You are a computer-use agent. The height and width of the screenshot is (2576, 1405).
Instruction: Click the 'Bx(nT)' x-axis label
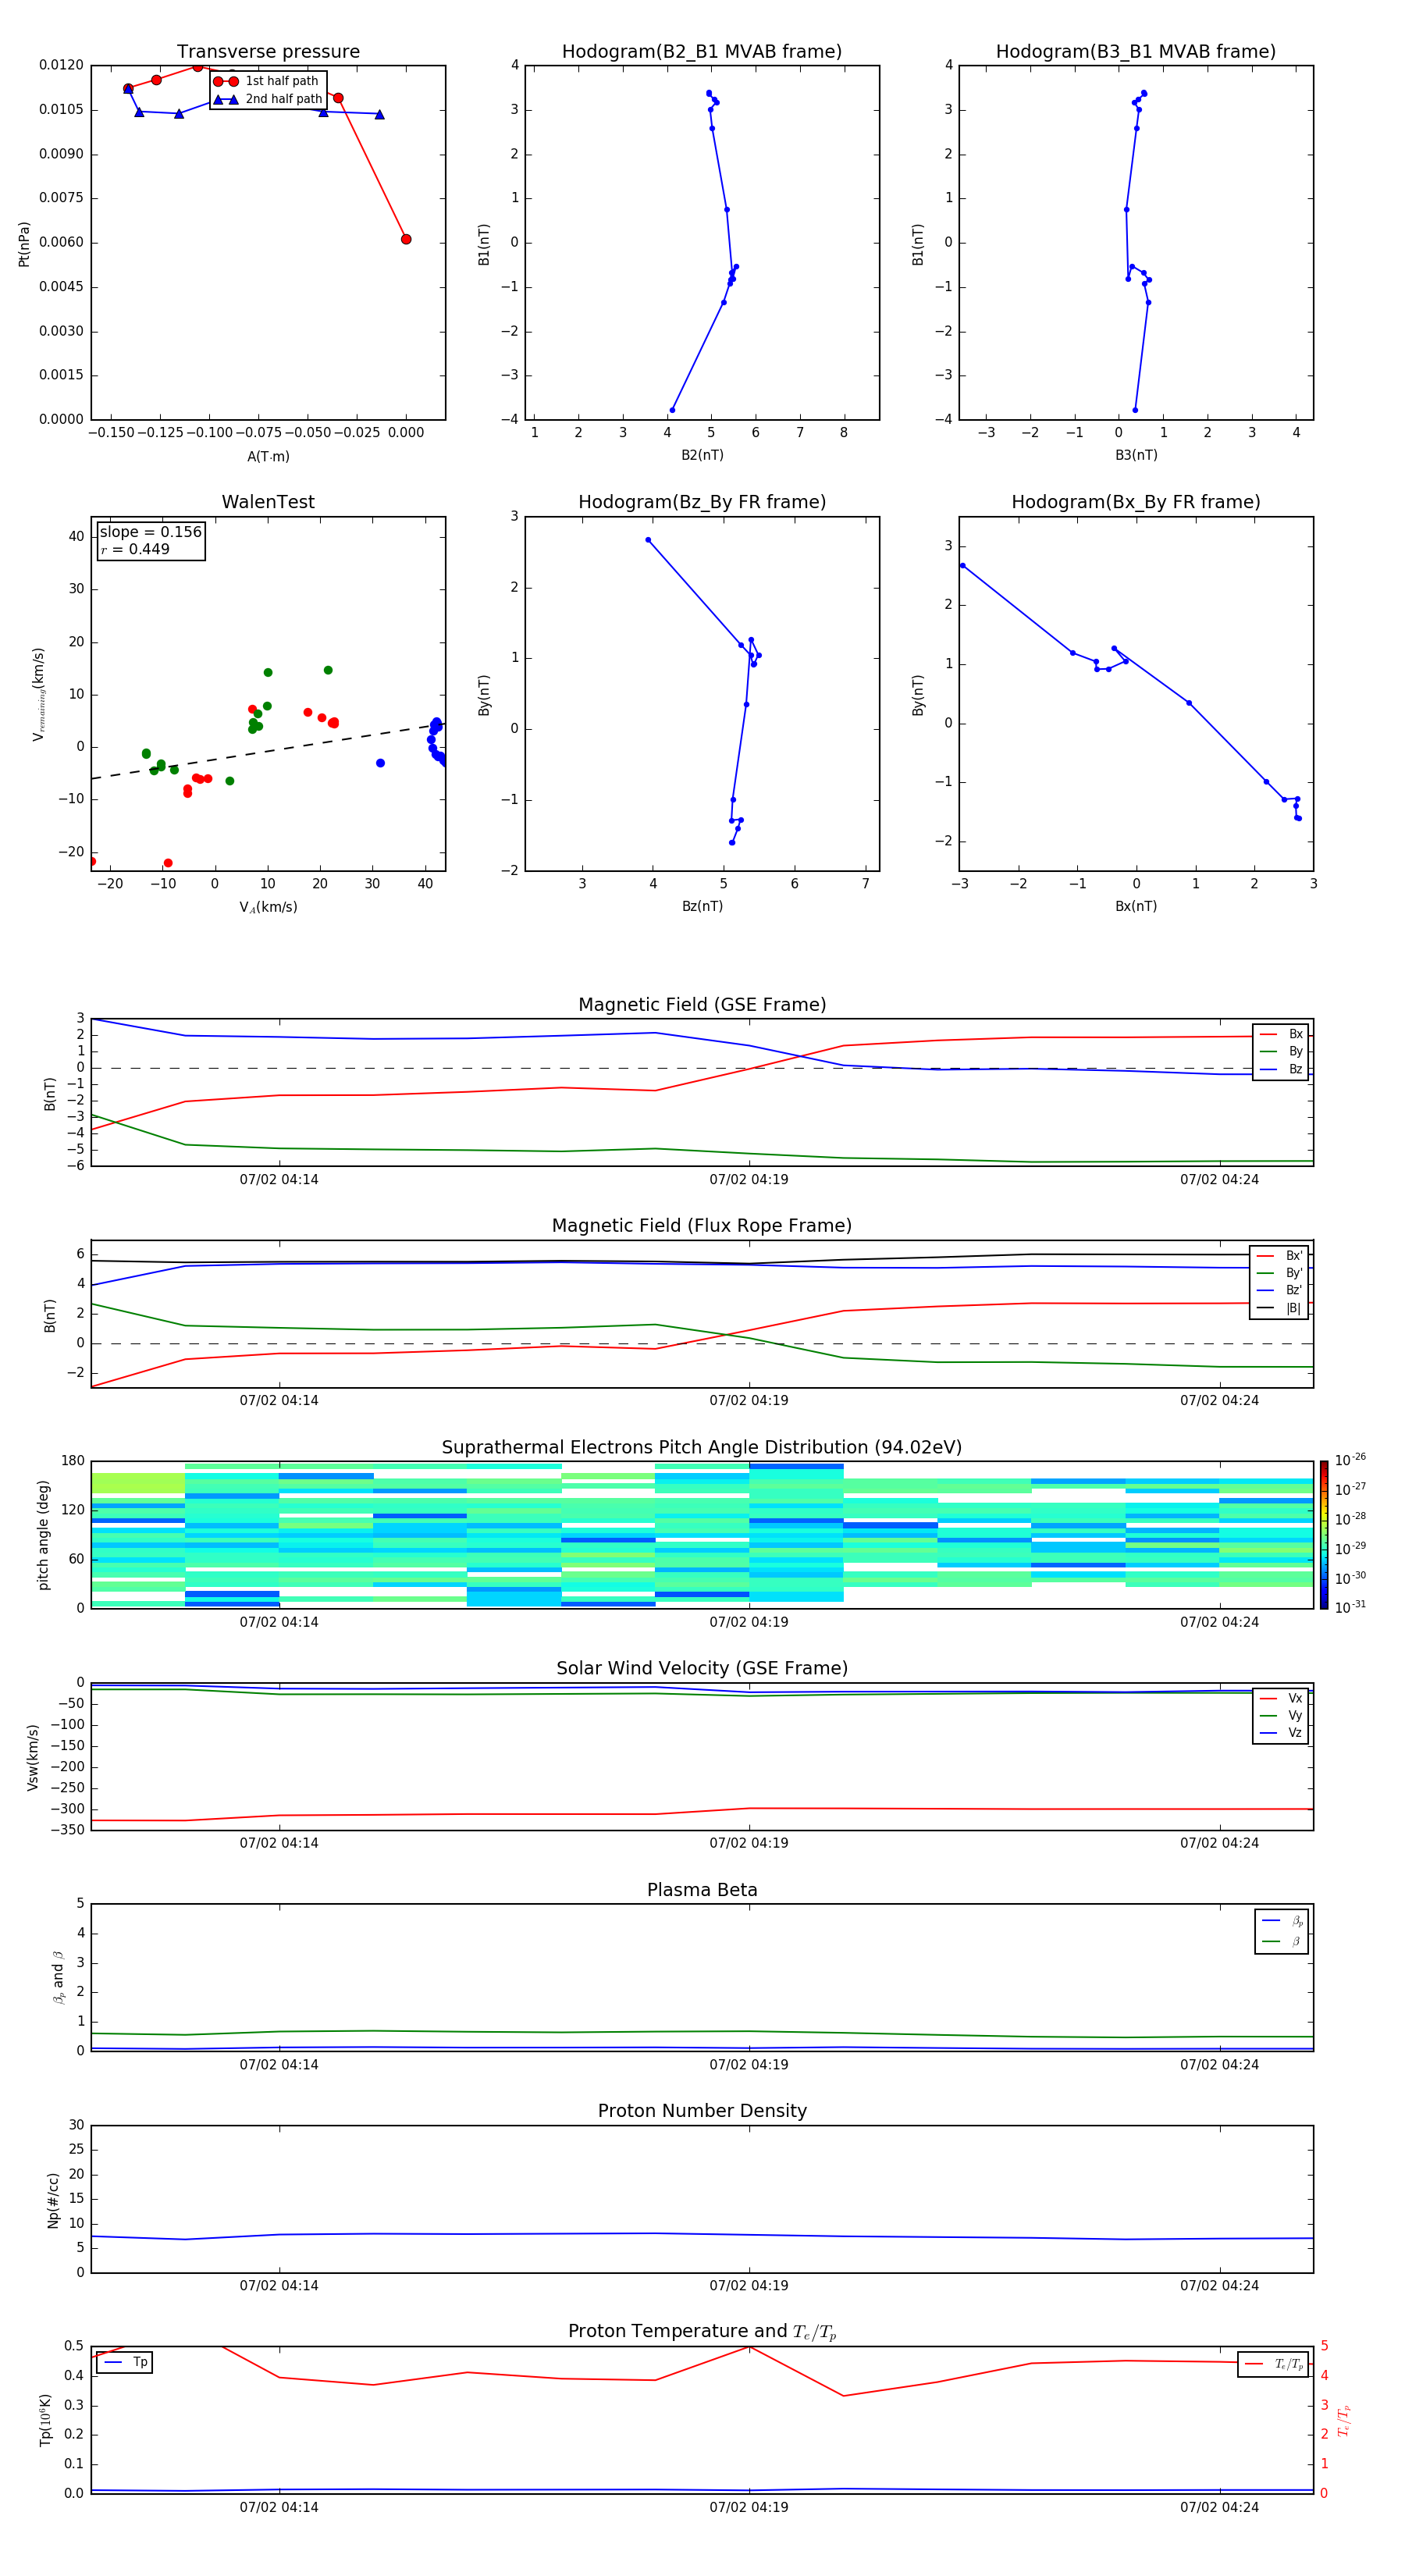(1136, 906)
